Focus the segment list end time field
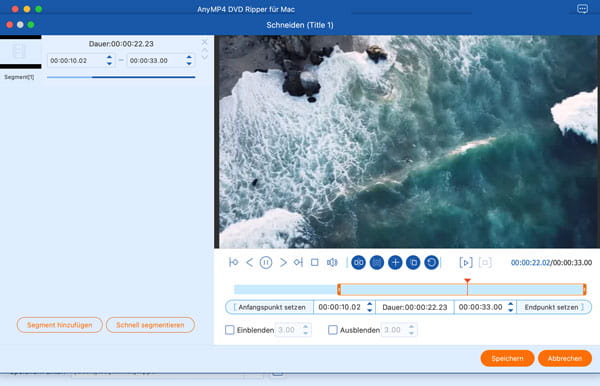The height and width of the screenshot is (386, 600). tap(156, 60)
